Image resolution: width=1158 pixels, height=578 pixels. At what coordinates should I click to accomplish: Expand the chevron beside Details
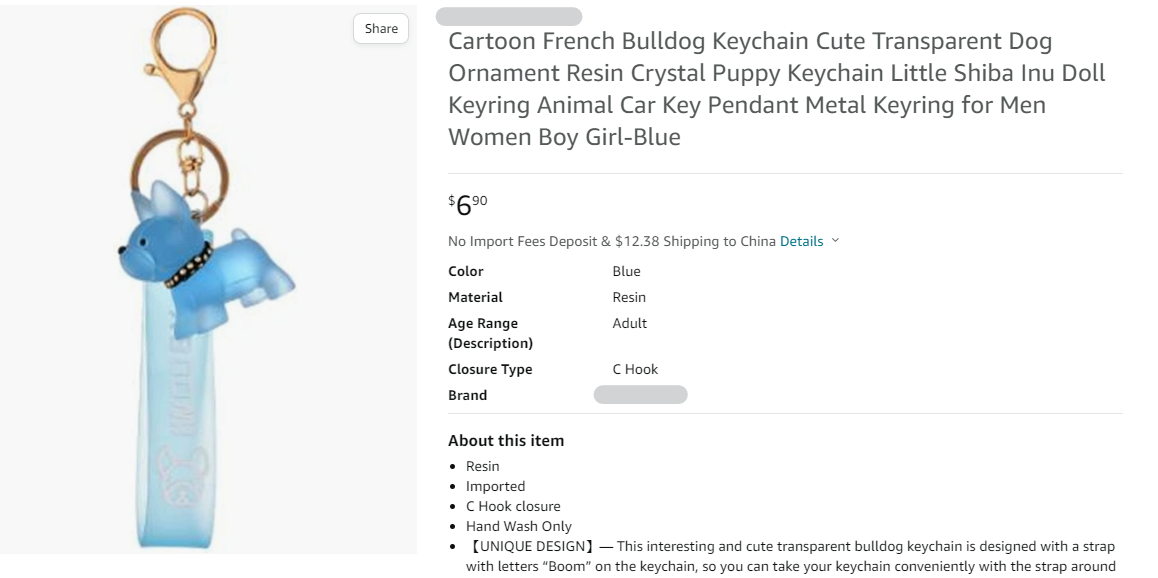[836, 241]
